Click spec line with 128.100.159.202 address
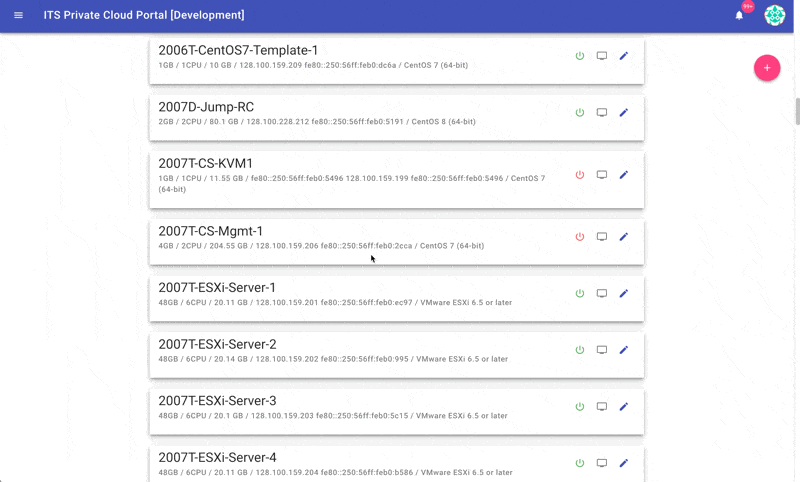The image size is (800, 482). pyautogui.click(x=333, y=359)
